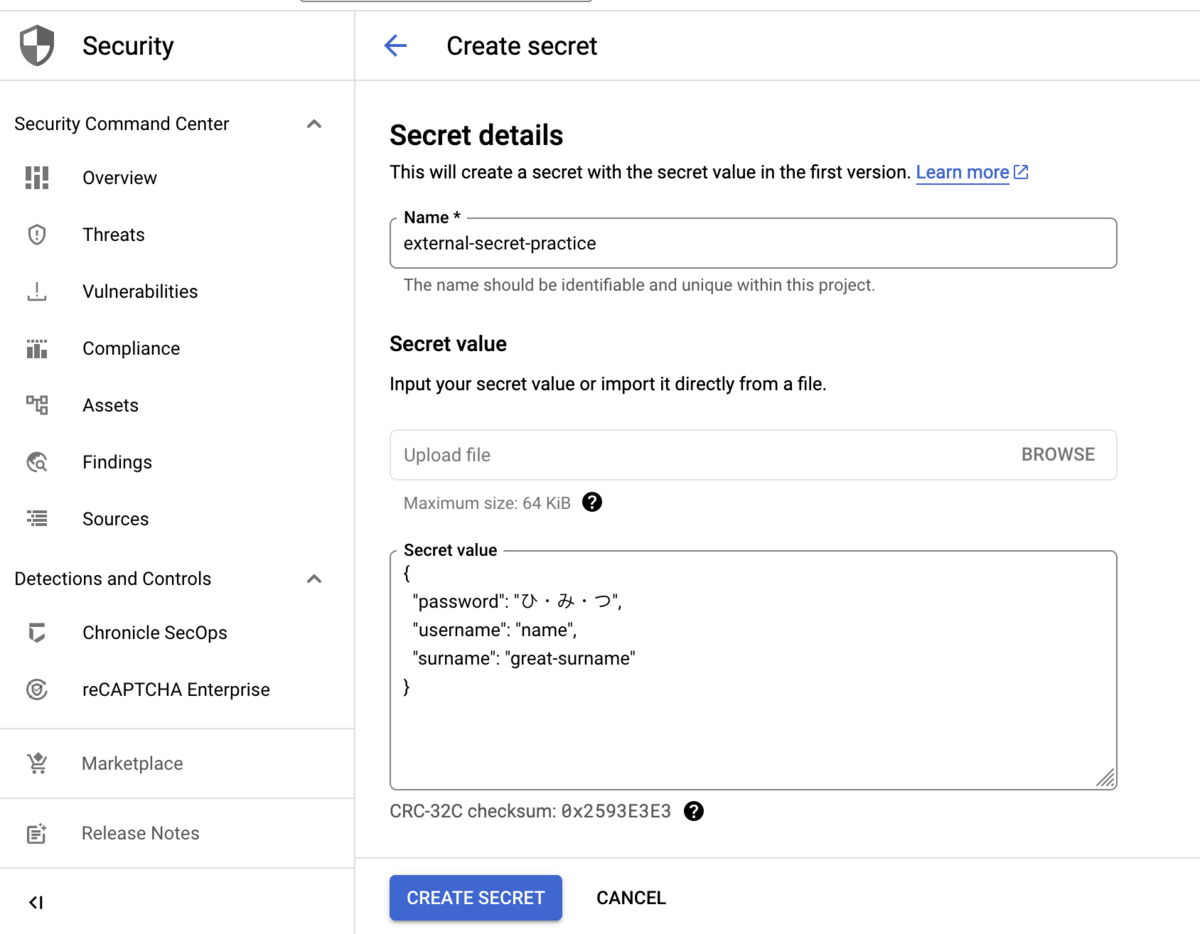This screenshot has width=1200, height=934.
Task: Follow the Learn more link
Action: pos(962,172)
